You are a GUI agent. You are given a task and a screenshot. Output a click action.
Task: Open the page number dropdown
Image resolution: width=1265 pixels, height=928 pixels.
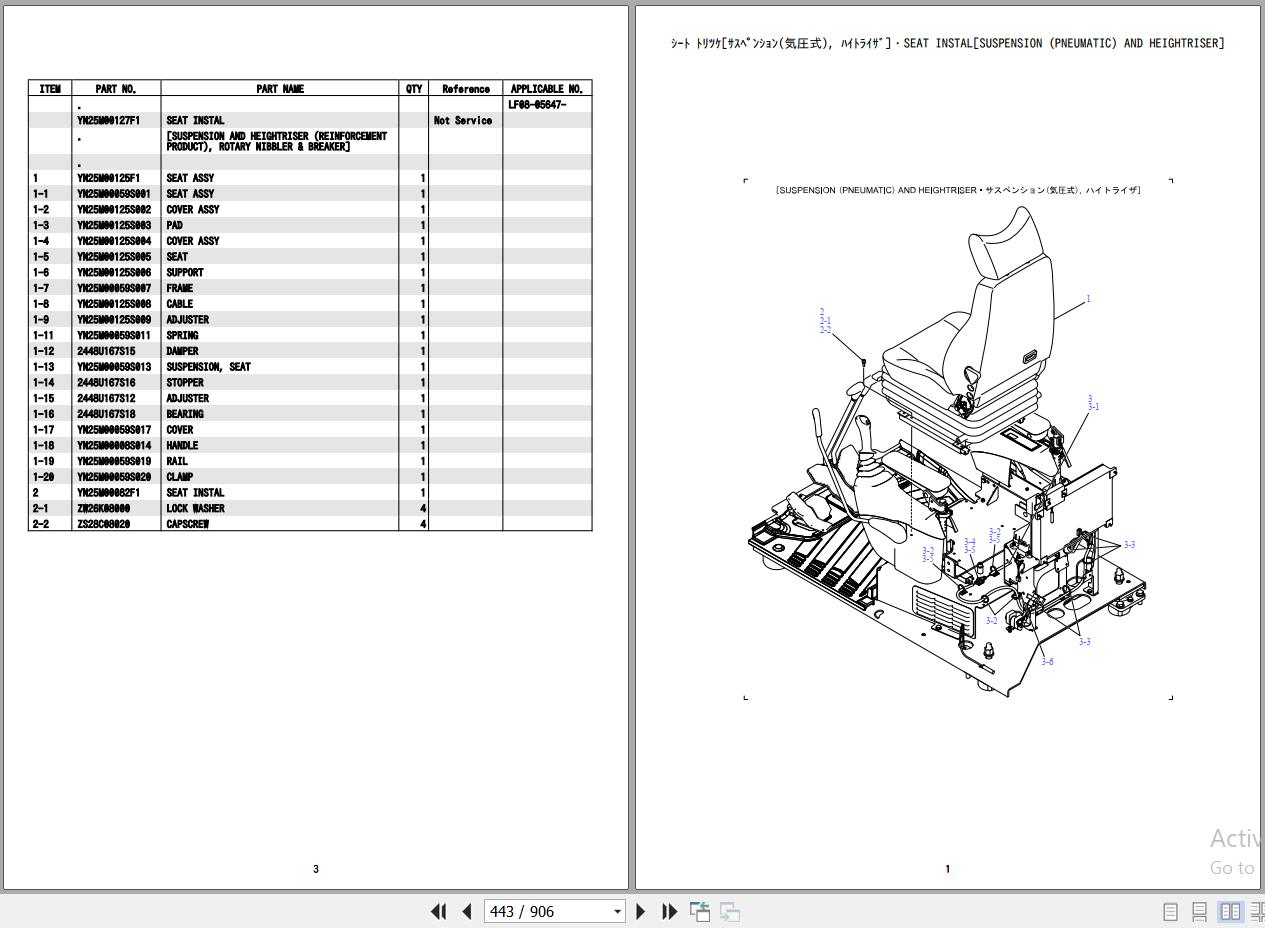tap(617, 911)
